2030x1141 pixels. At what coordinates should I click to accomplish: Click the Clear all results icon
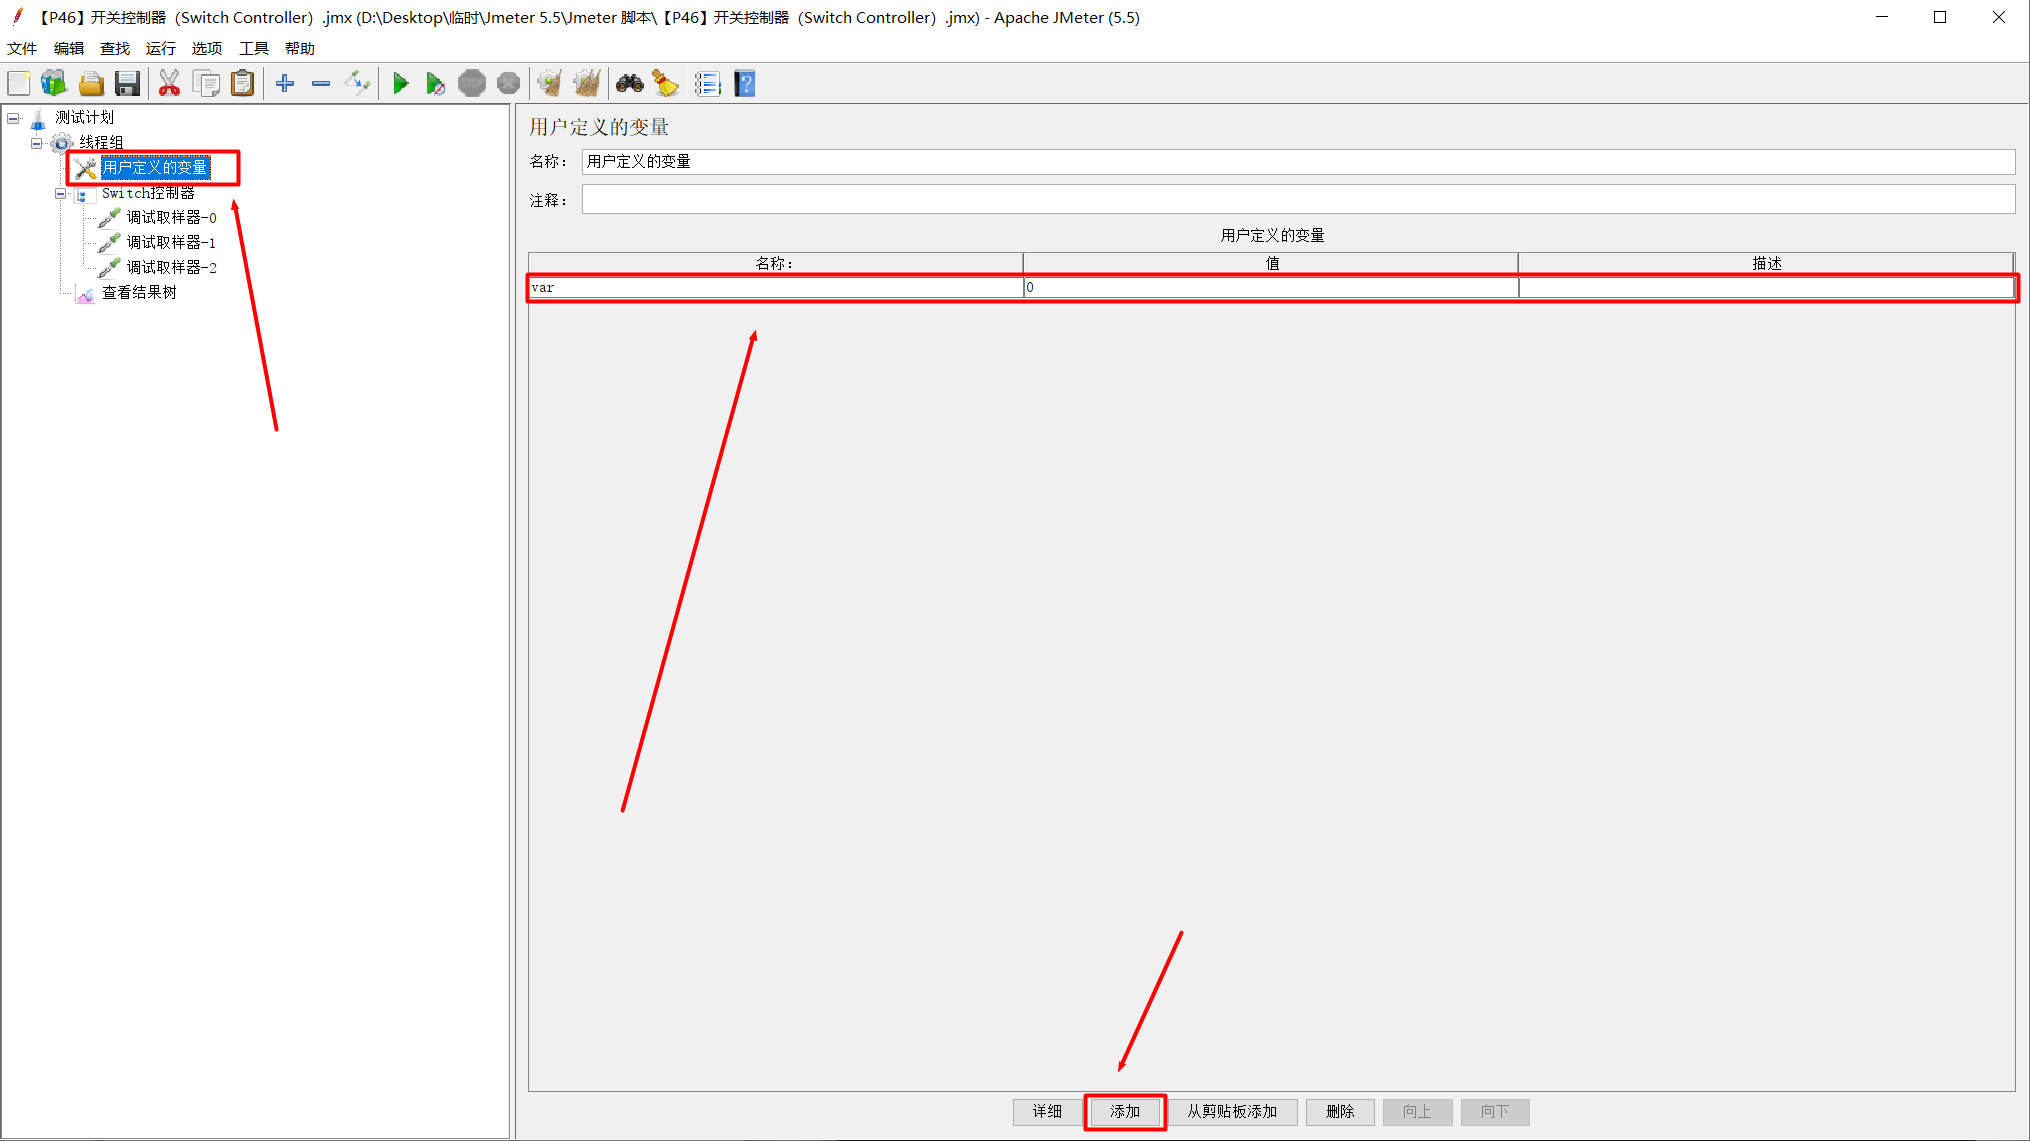[587, 84]
